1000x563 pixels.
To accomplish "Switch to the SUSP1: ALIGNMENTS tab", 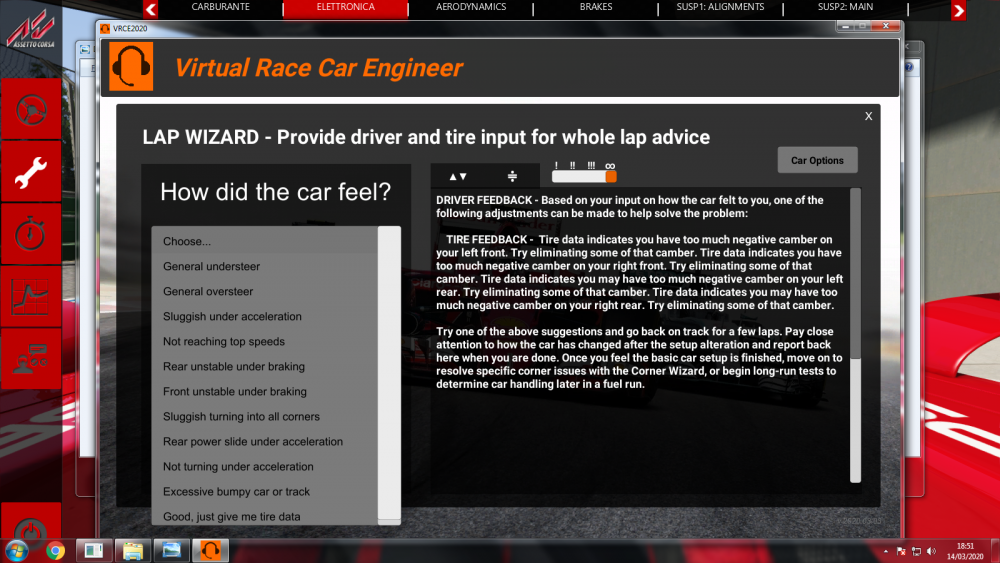I will 720,7.
